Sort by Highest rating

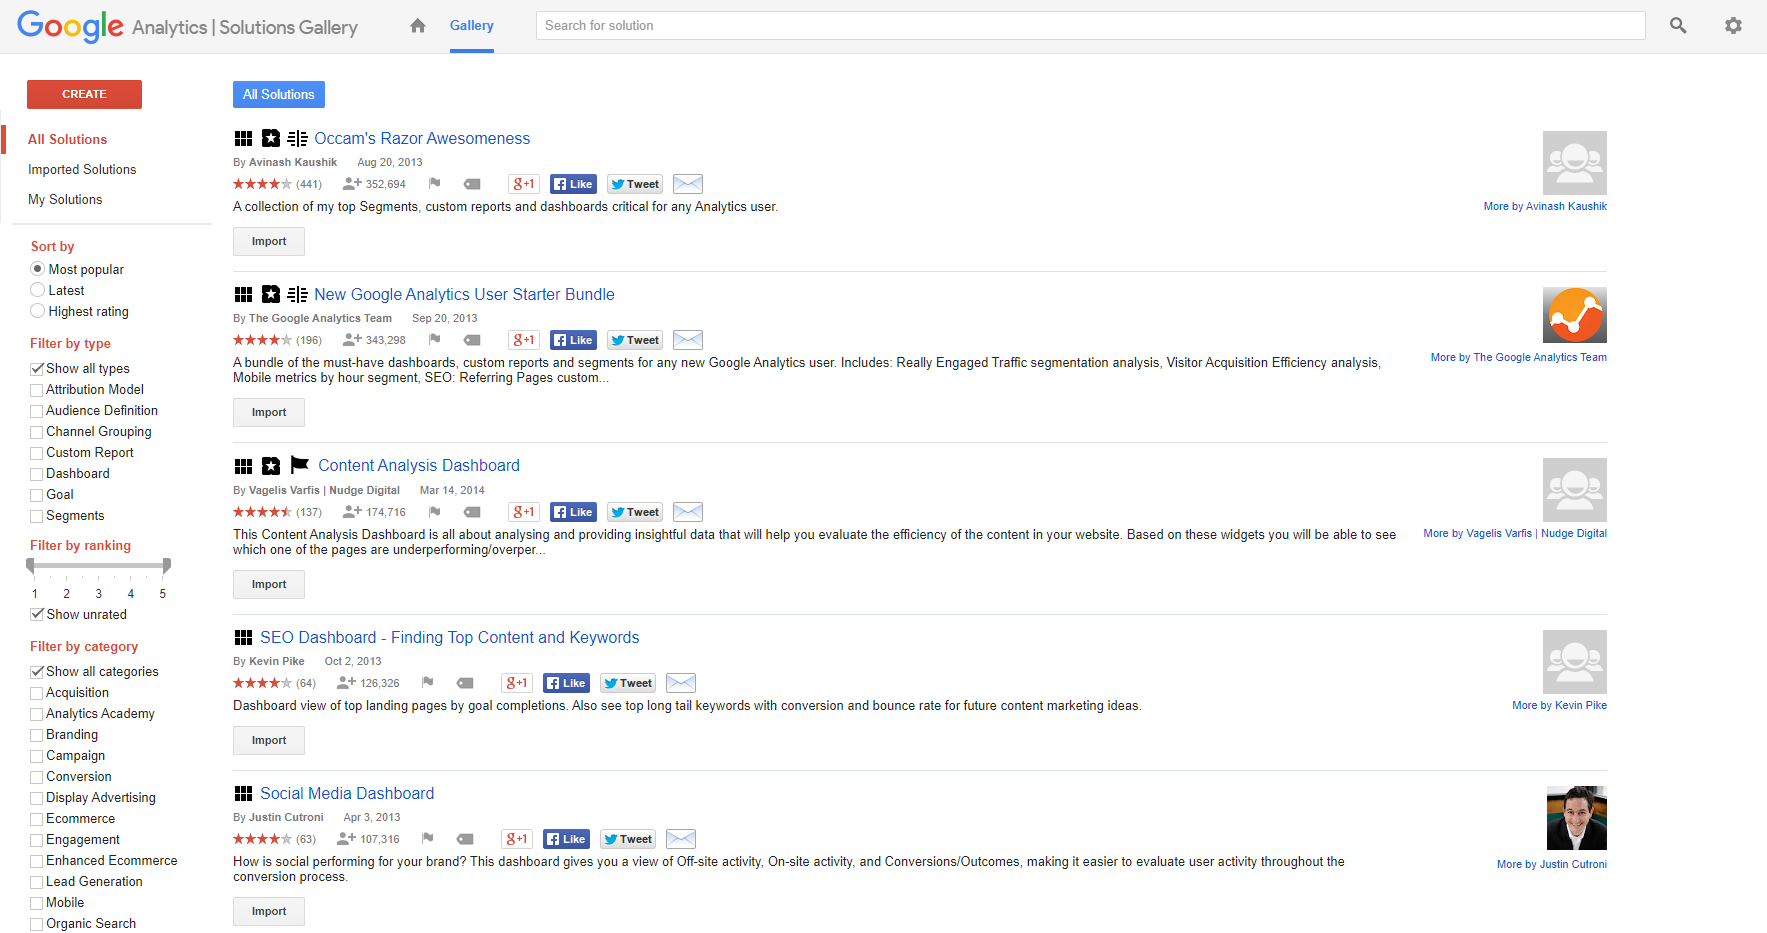[x=38, y=311]
